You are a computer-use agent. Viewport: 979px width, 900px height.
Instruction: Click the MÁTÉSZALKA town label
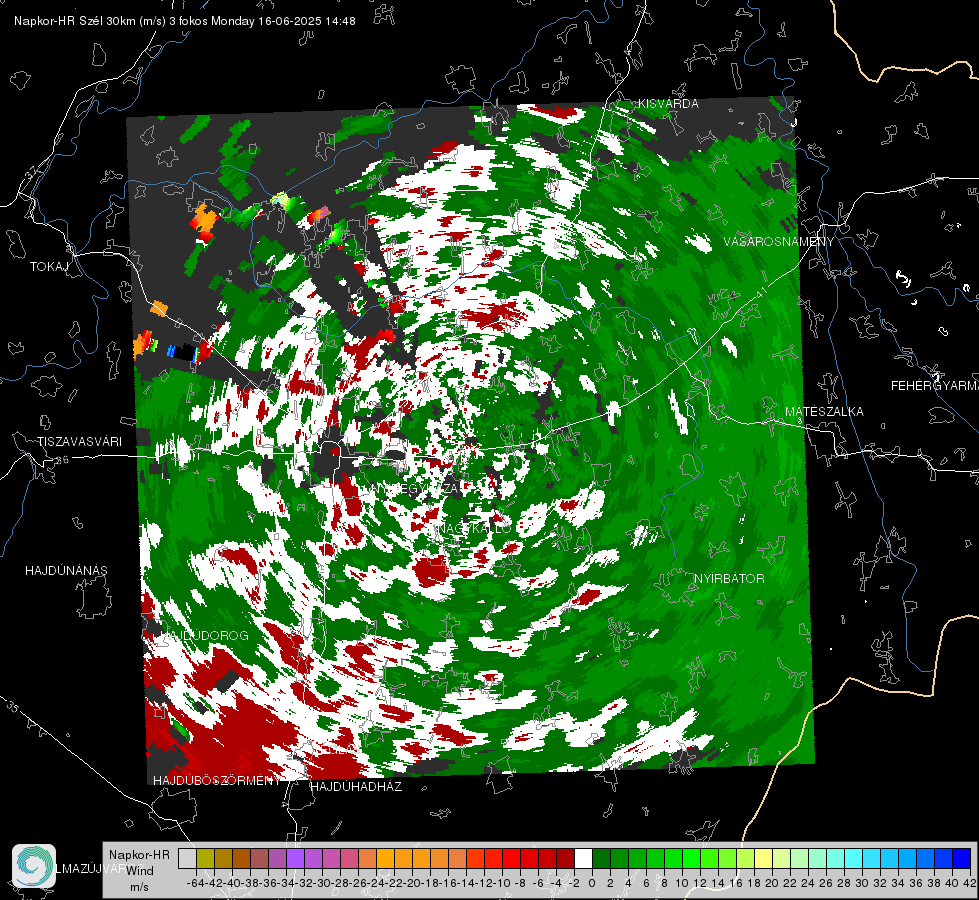824,412
